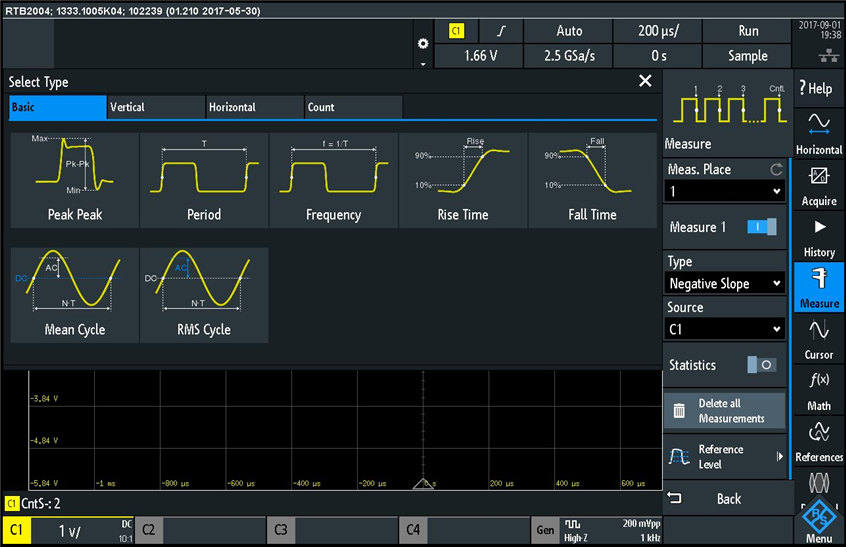Choose the Rise Time measurement icon
Viewport: 846px width, 547px height.
(462, 178)
